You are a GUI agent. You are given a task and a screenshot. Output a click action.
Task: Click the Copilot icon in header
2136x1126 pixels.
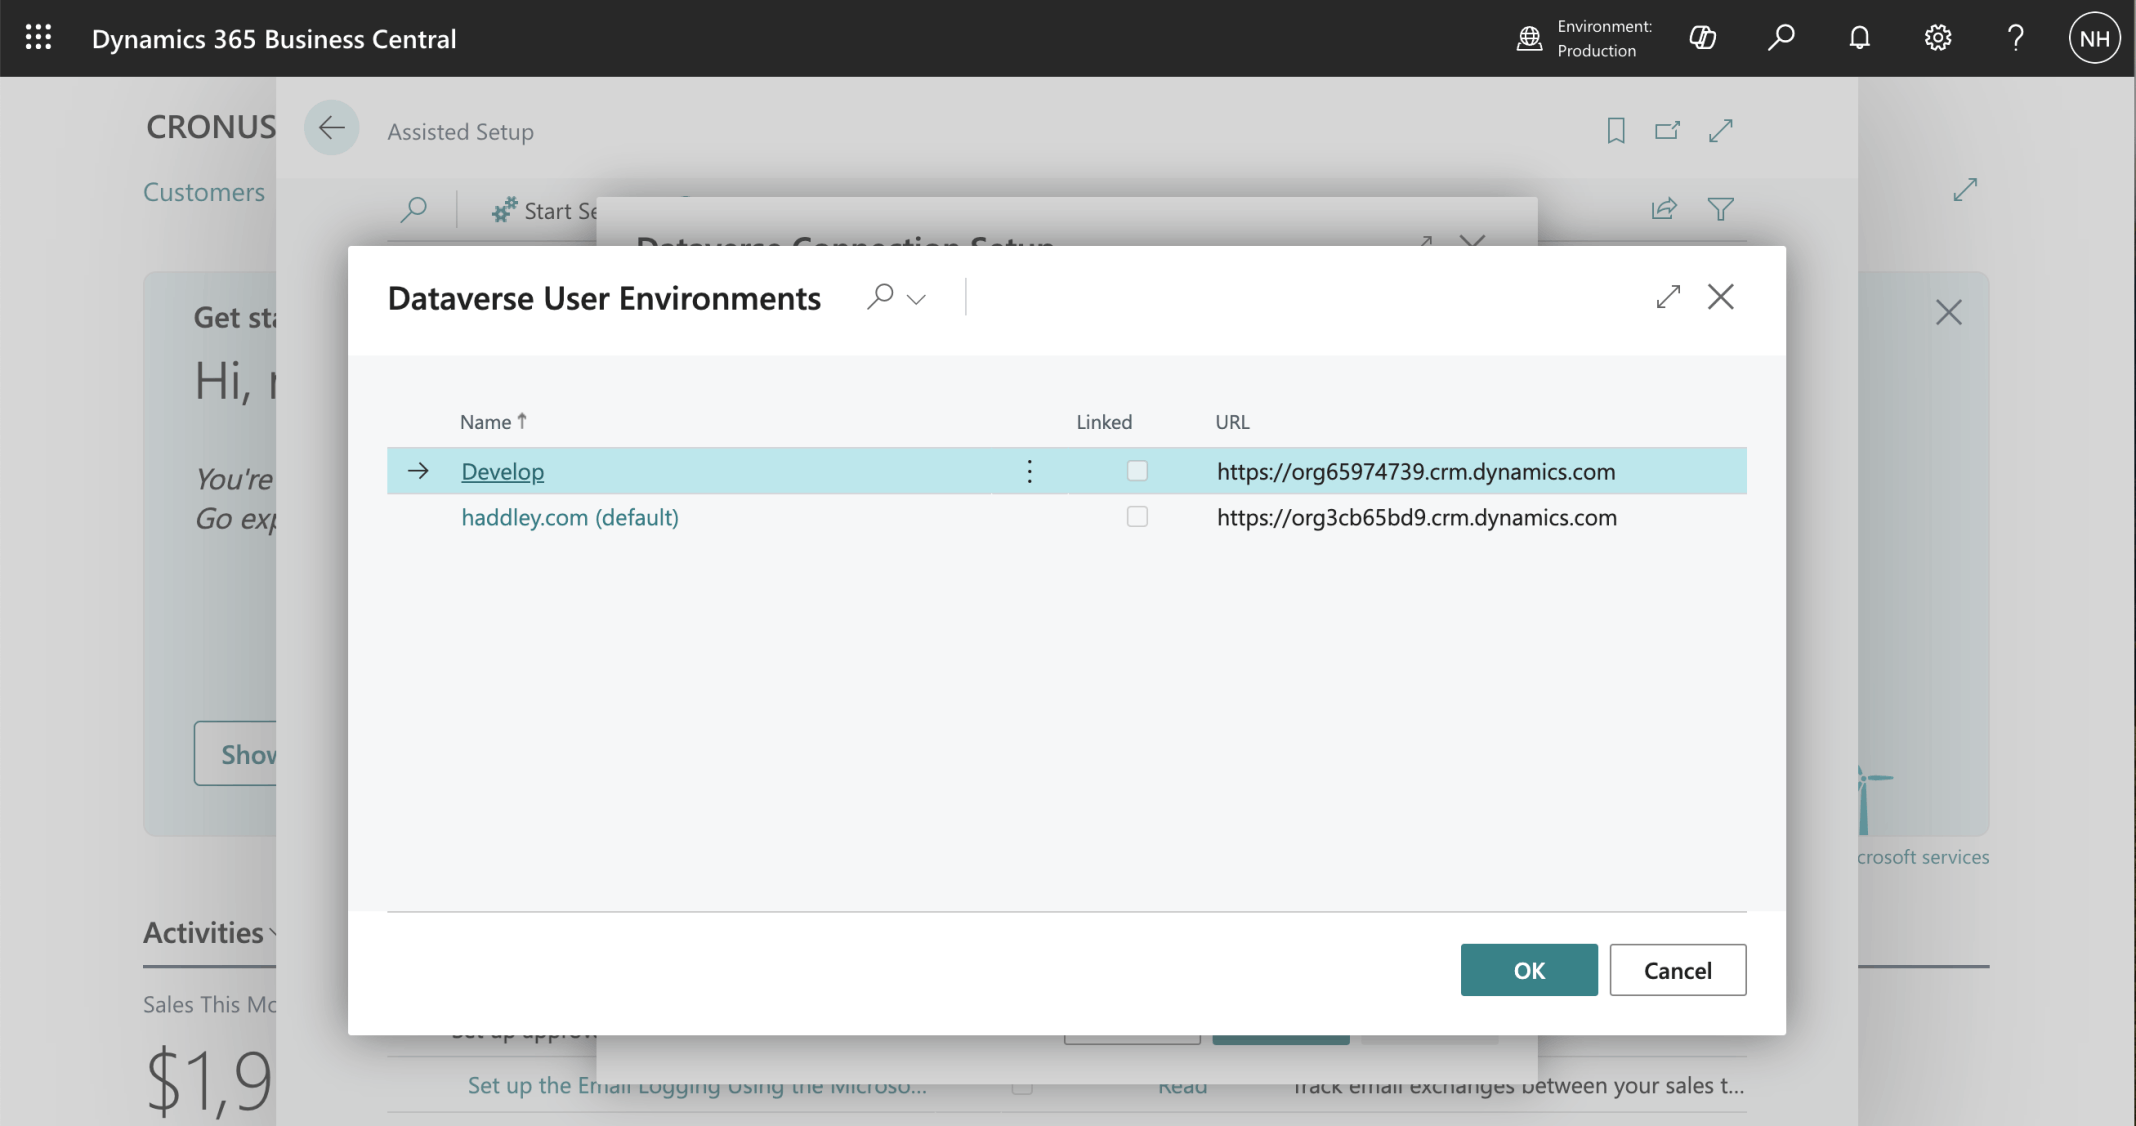pos(1702,38)
